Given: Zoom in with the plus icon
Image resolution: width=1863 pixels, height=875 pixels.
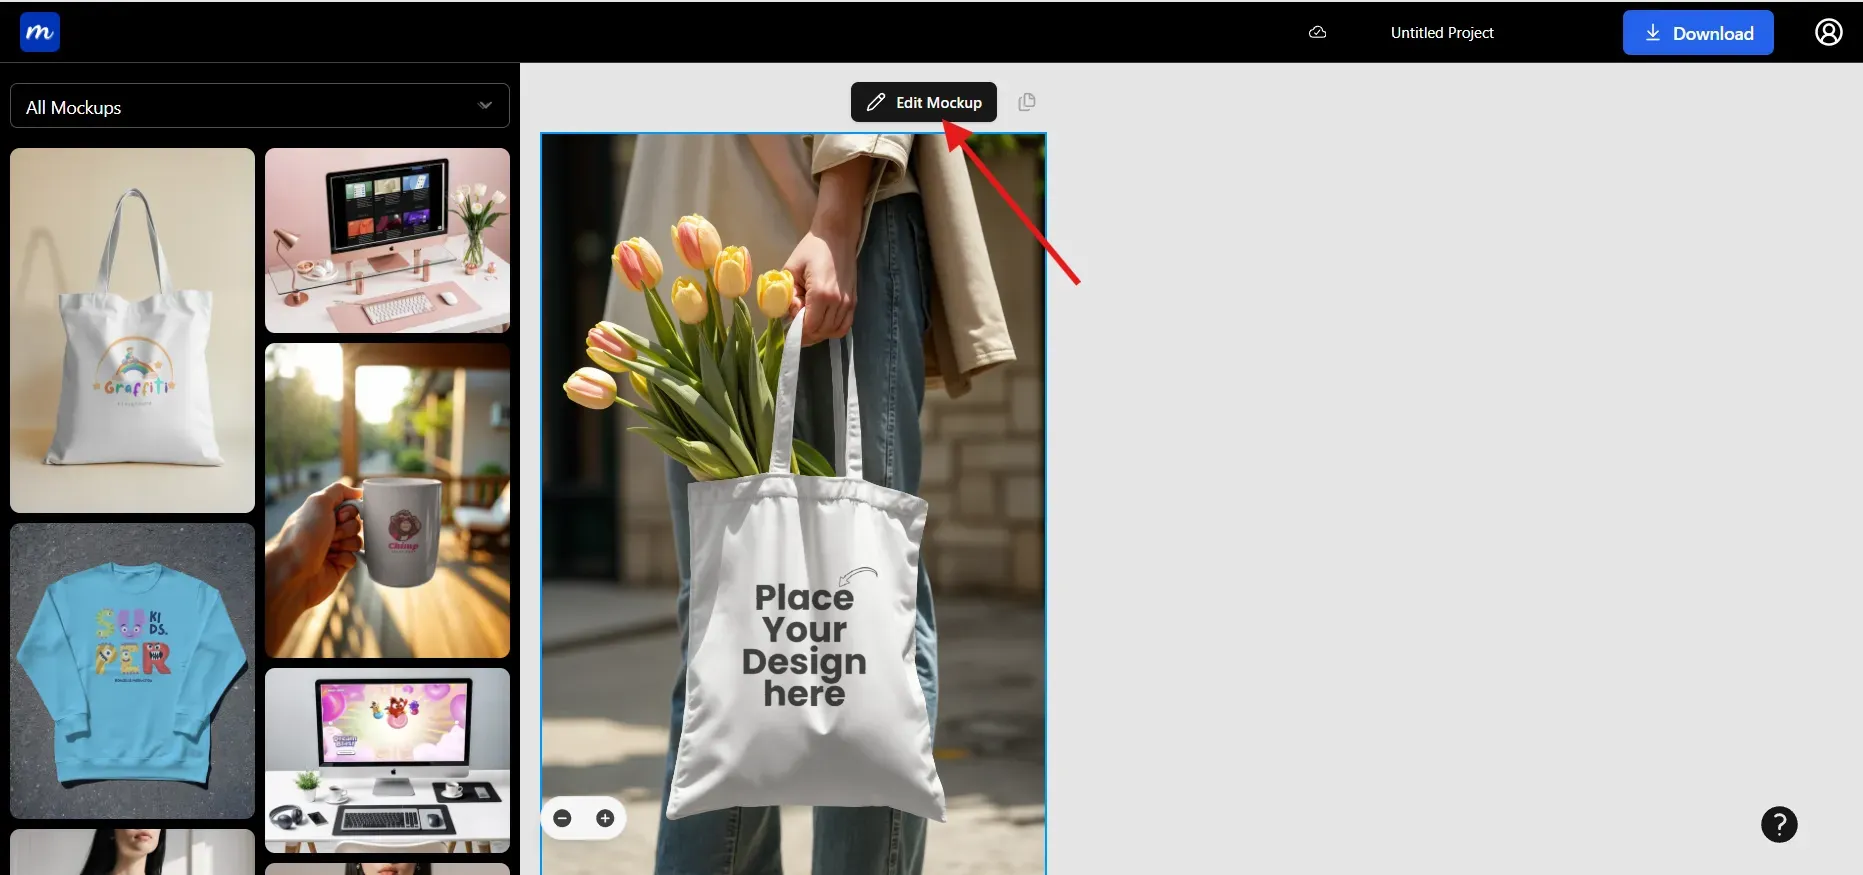Looking at the screenshot, I should tap(605, 818).
